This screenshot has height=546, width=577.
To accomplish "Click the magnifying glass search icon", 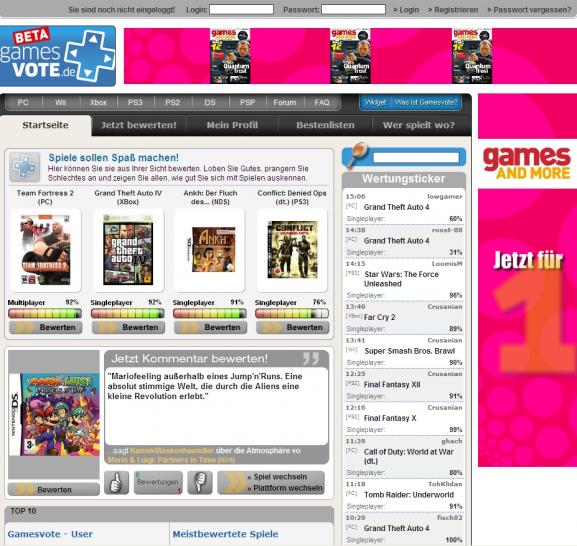I will [x=354, y=155].
